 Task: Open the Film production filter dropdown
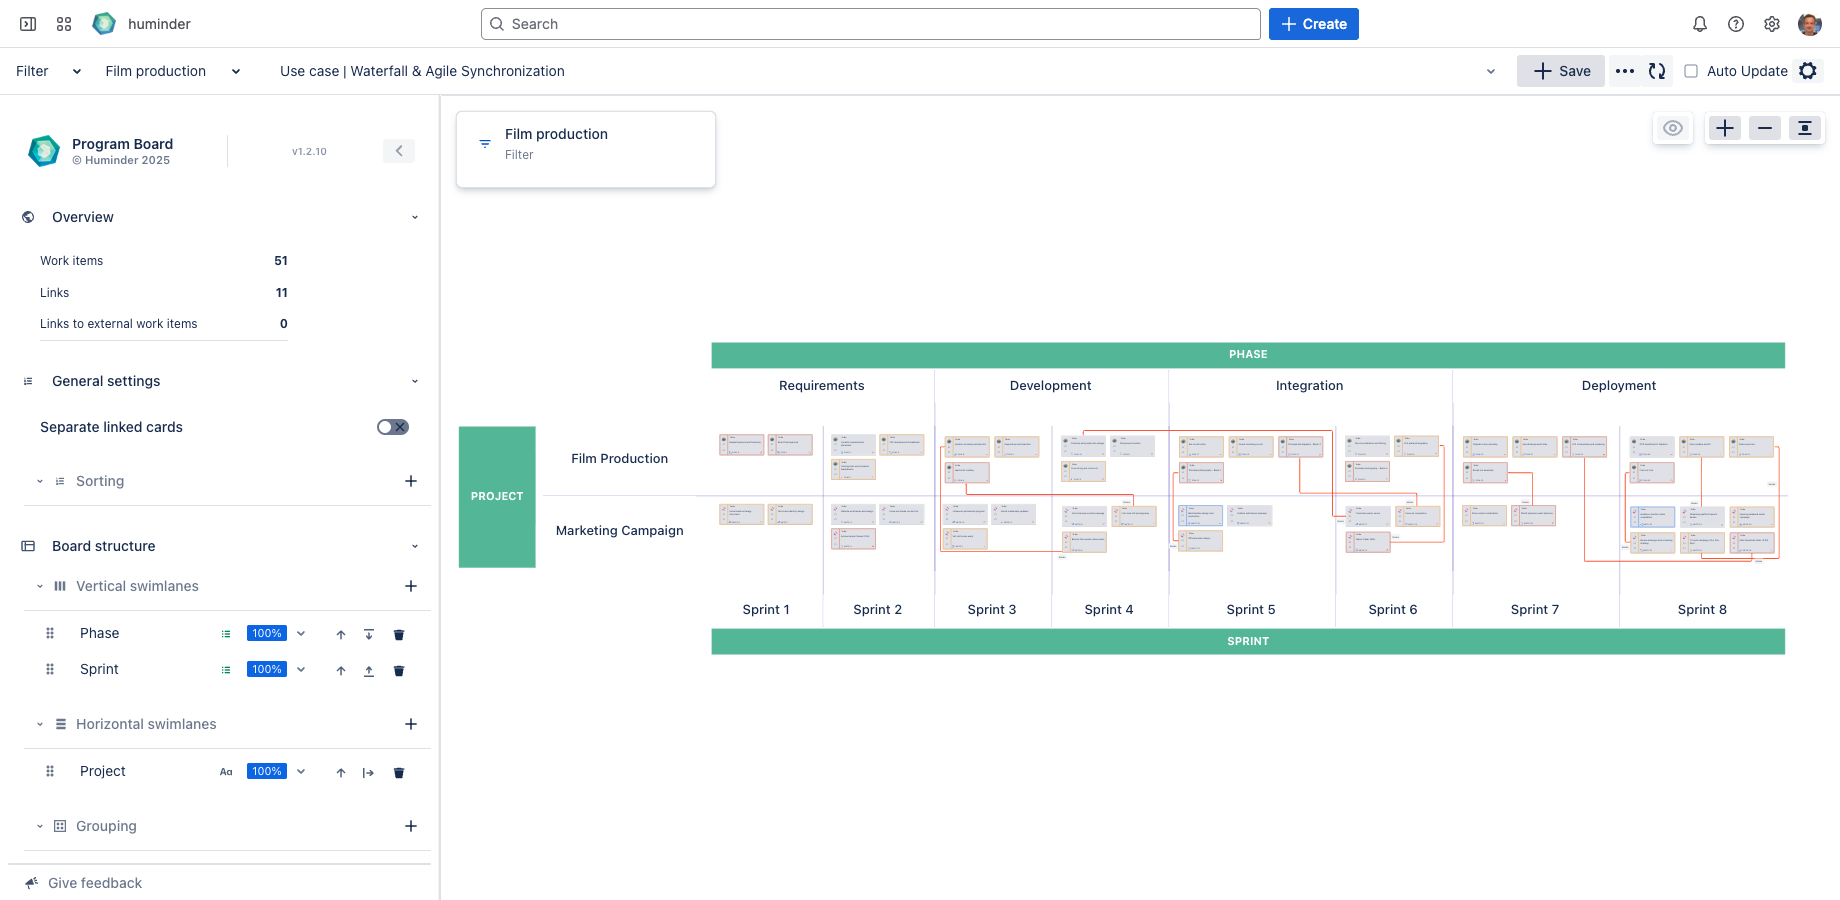tap(236, 71)
